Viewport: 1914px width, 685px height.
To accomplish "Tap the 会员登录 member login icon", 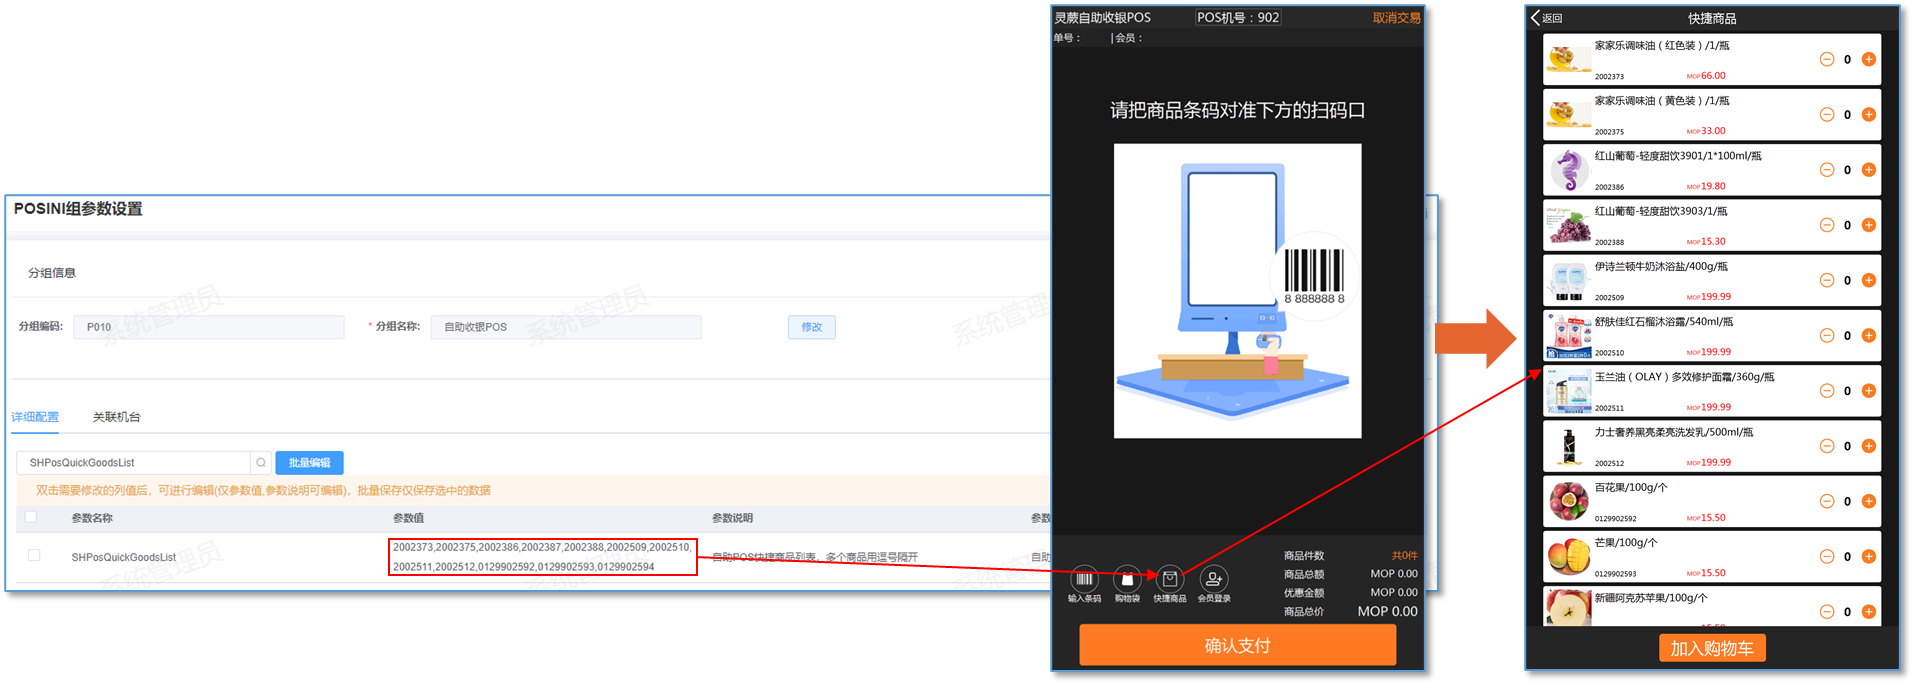I will pos(1214,579).
